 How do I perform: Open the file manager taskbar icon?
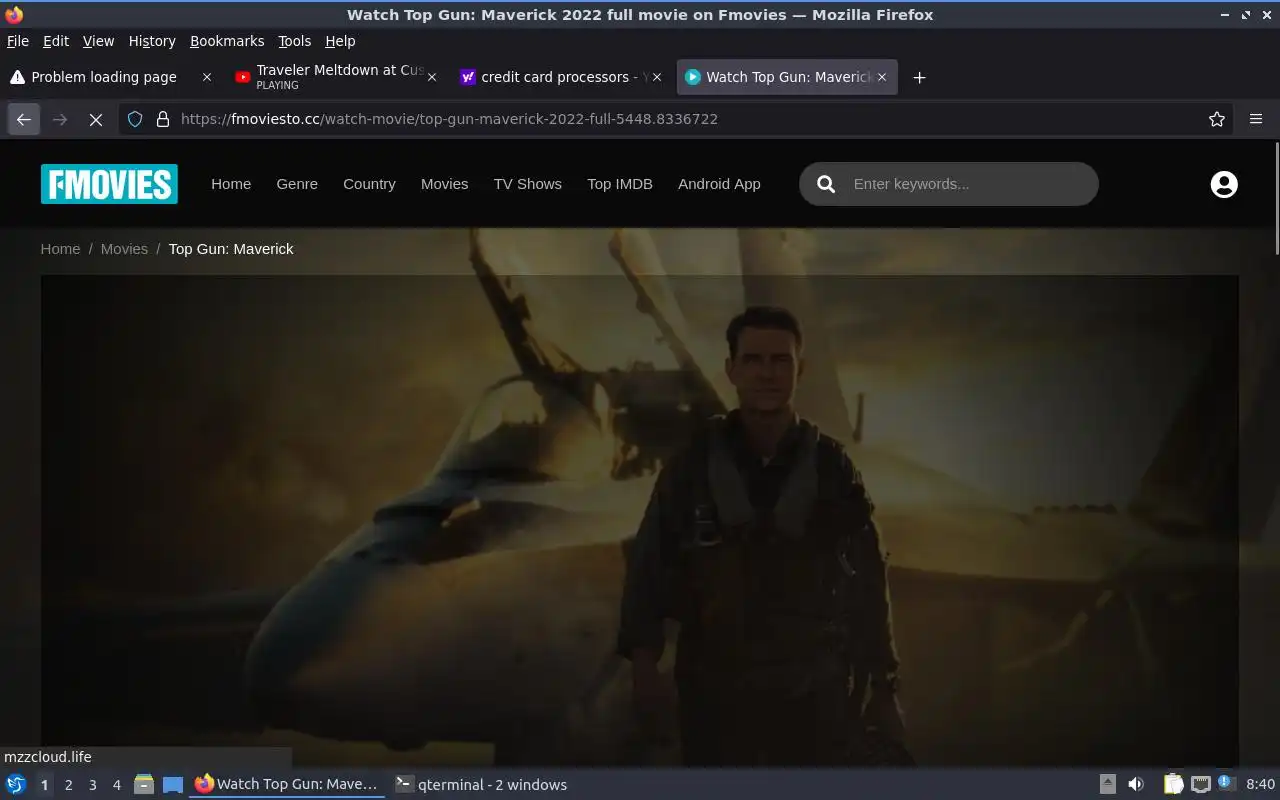point(144,785)
